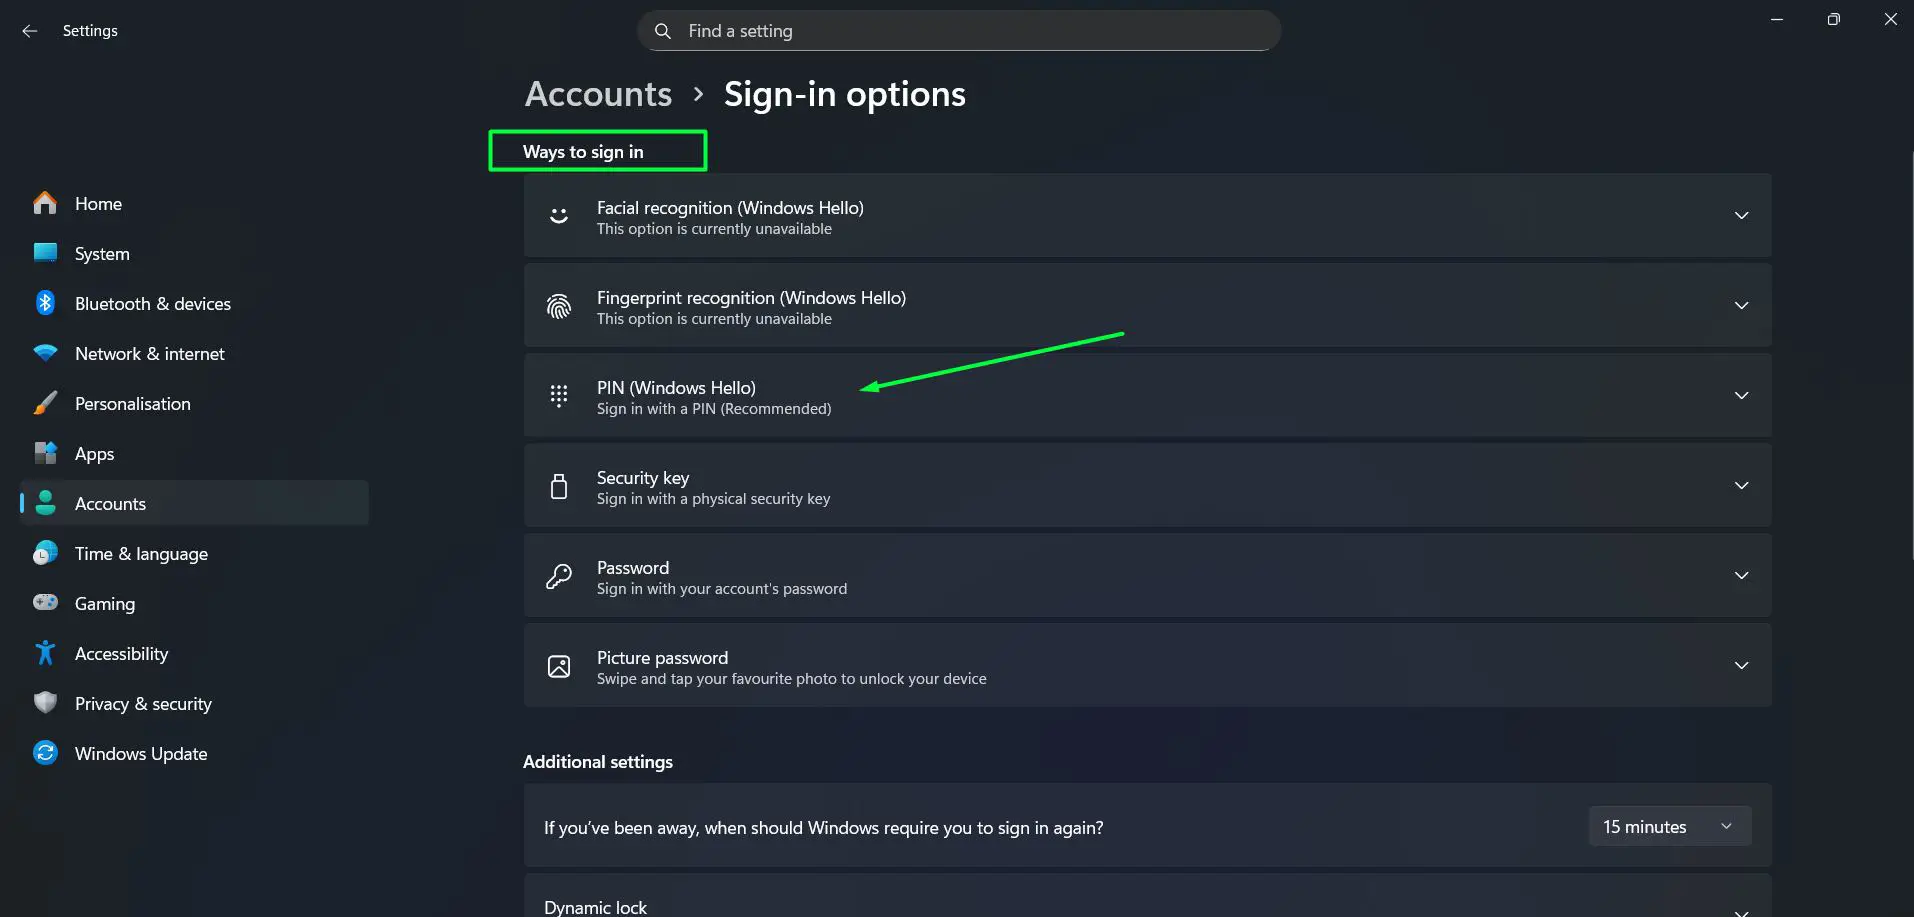The width and height of the screenshot is (1914, 917).
Task: Select the Accessibility icon in sidebar
Action: [x=45, y=653]
